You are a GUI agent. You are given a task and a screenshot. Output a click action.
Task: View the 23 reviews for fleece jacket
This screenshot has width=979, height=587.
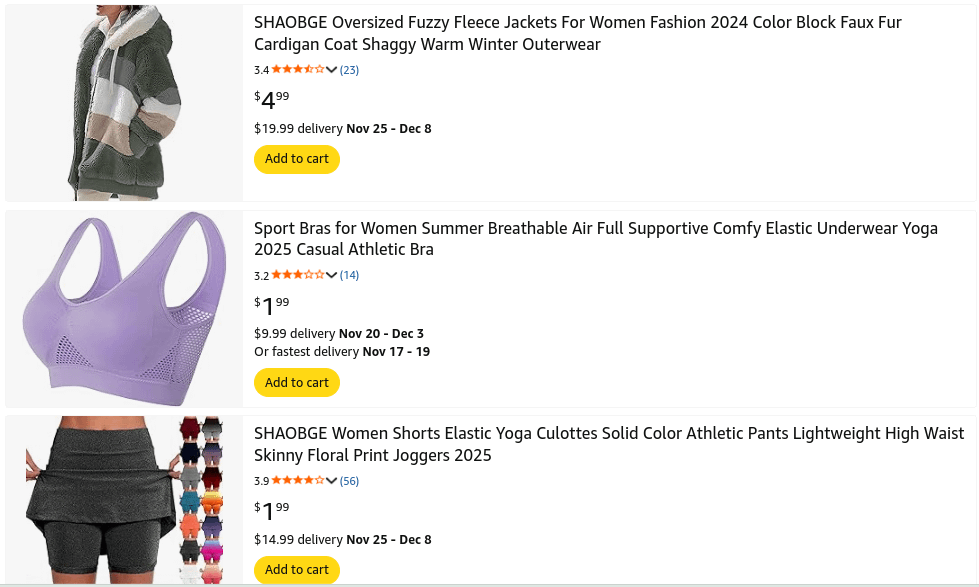coord(349,70)
